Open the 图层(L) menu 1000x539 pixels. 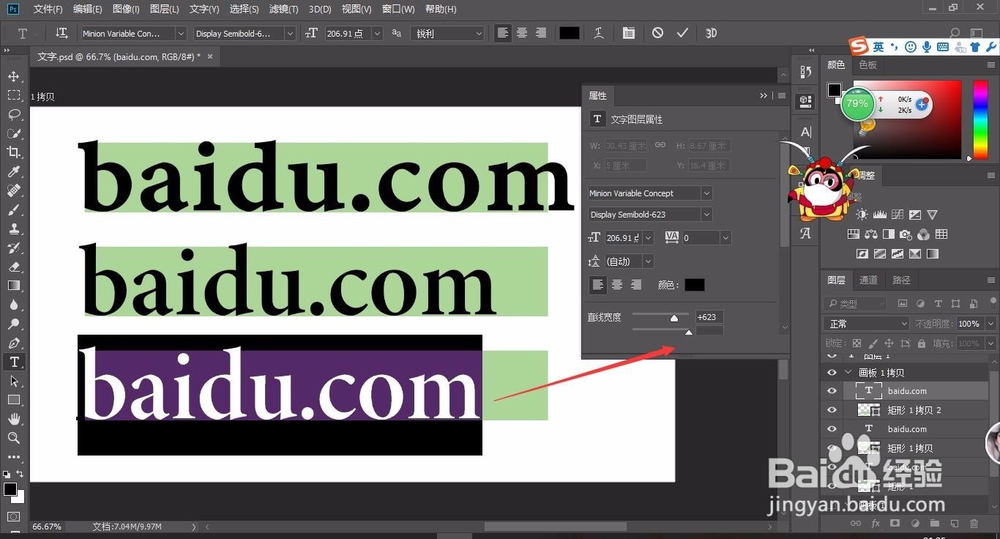(165, 9)
